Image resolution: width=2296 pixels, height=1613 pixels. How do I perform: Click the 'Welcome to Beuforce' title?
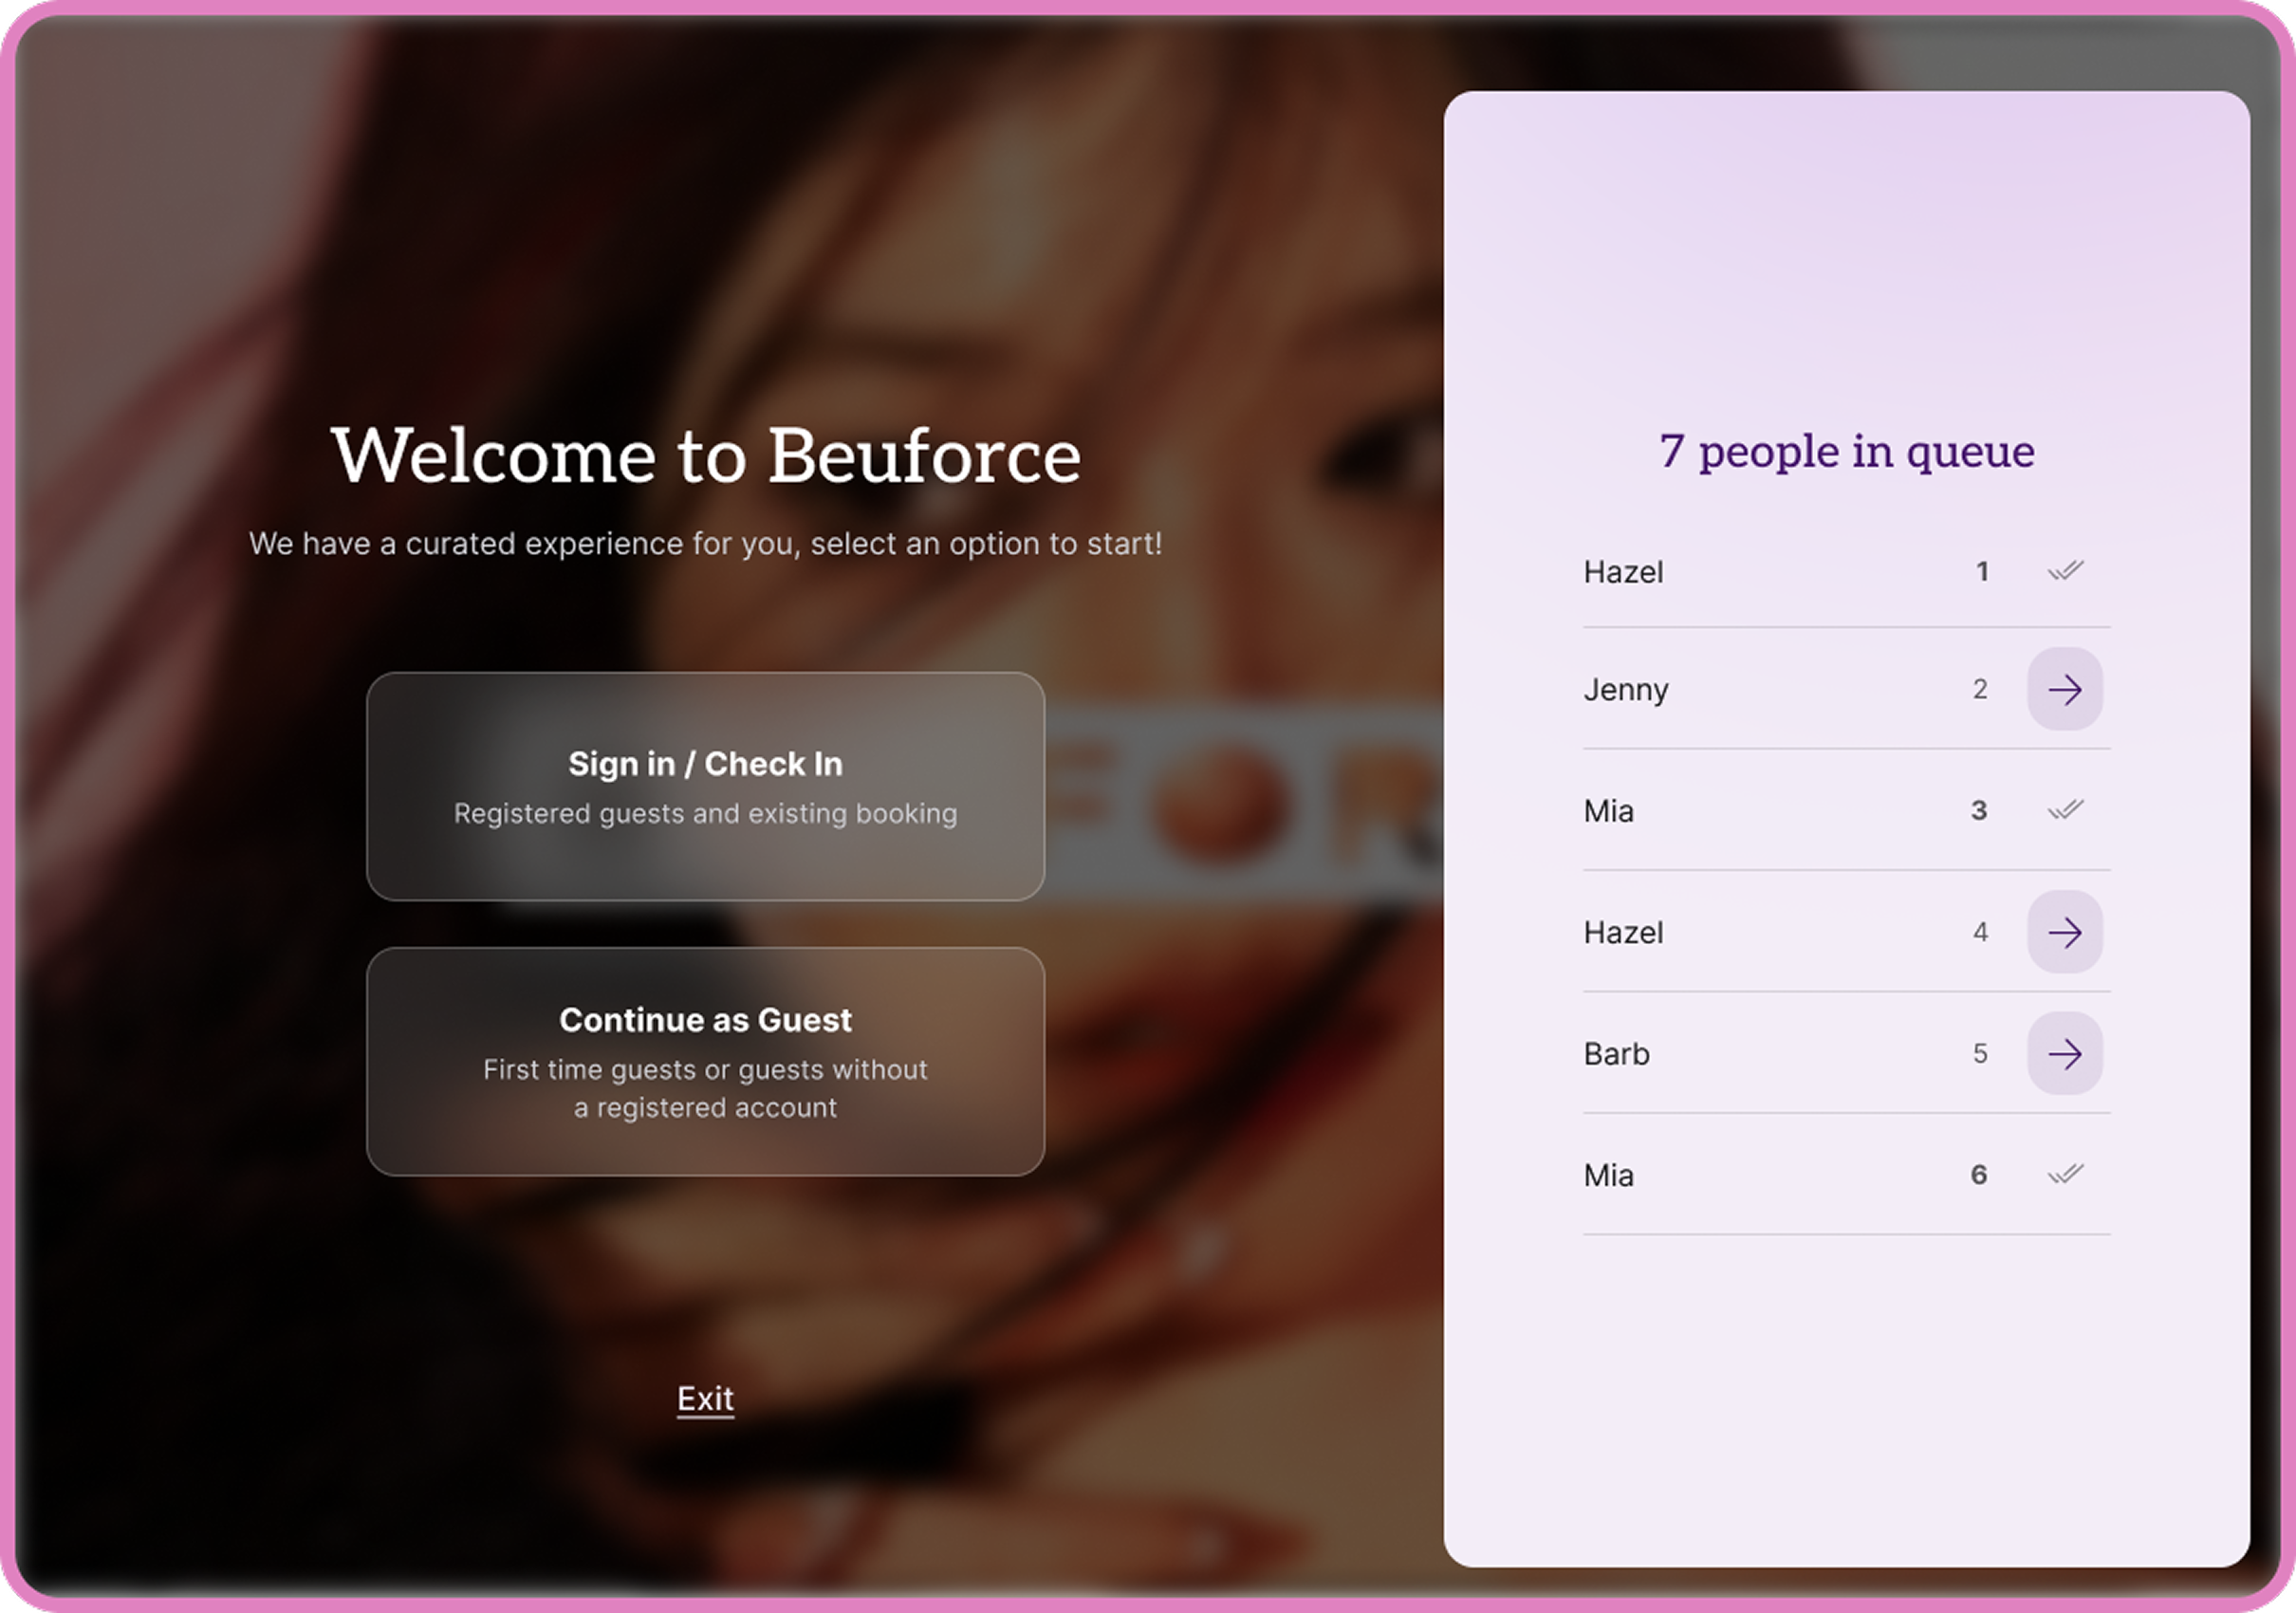(x=705, y=456)
